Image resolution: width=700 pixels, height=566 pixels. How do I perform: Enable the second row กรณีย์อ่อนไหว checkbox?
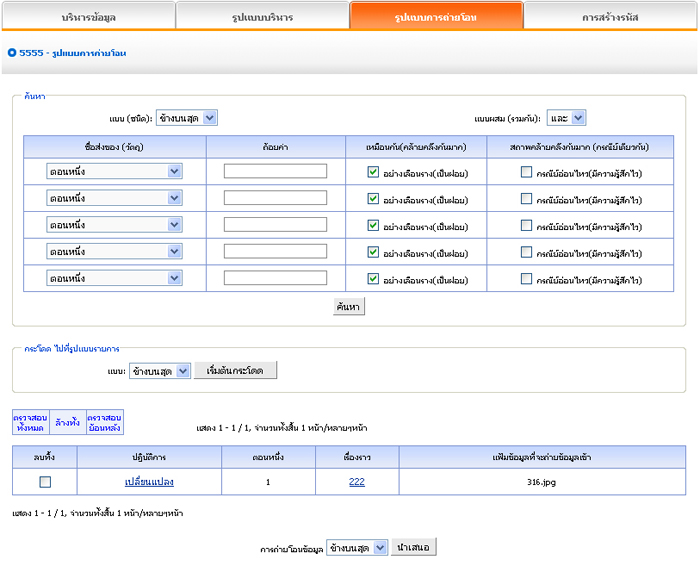click(526, 199)
